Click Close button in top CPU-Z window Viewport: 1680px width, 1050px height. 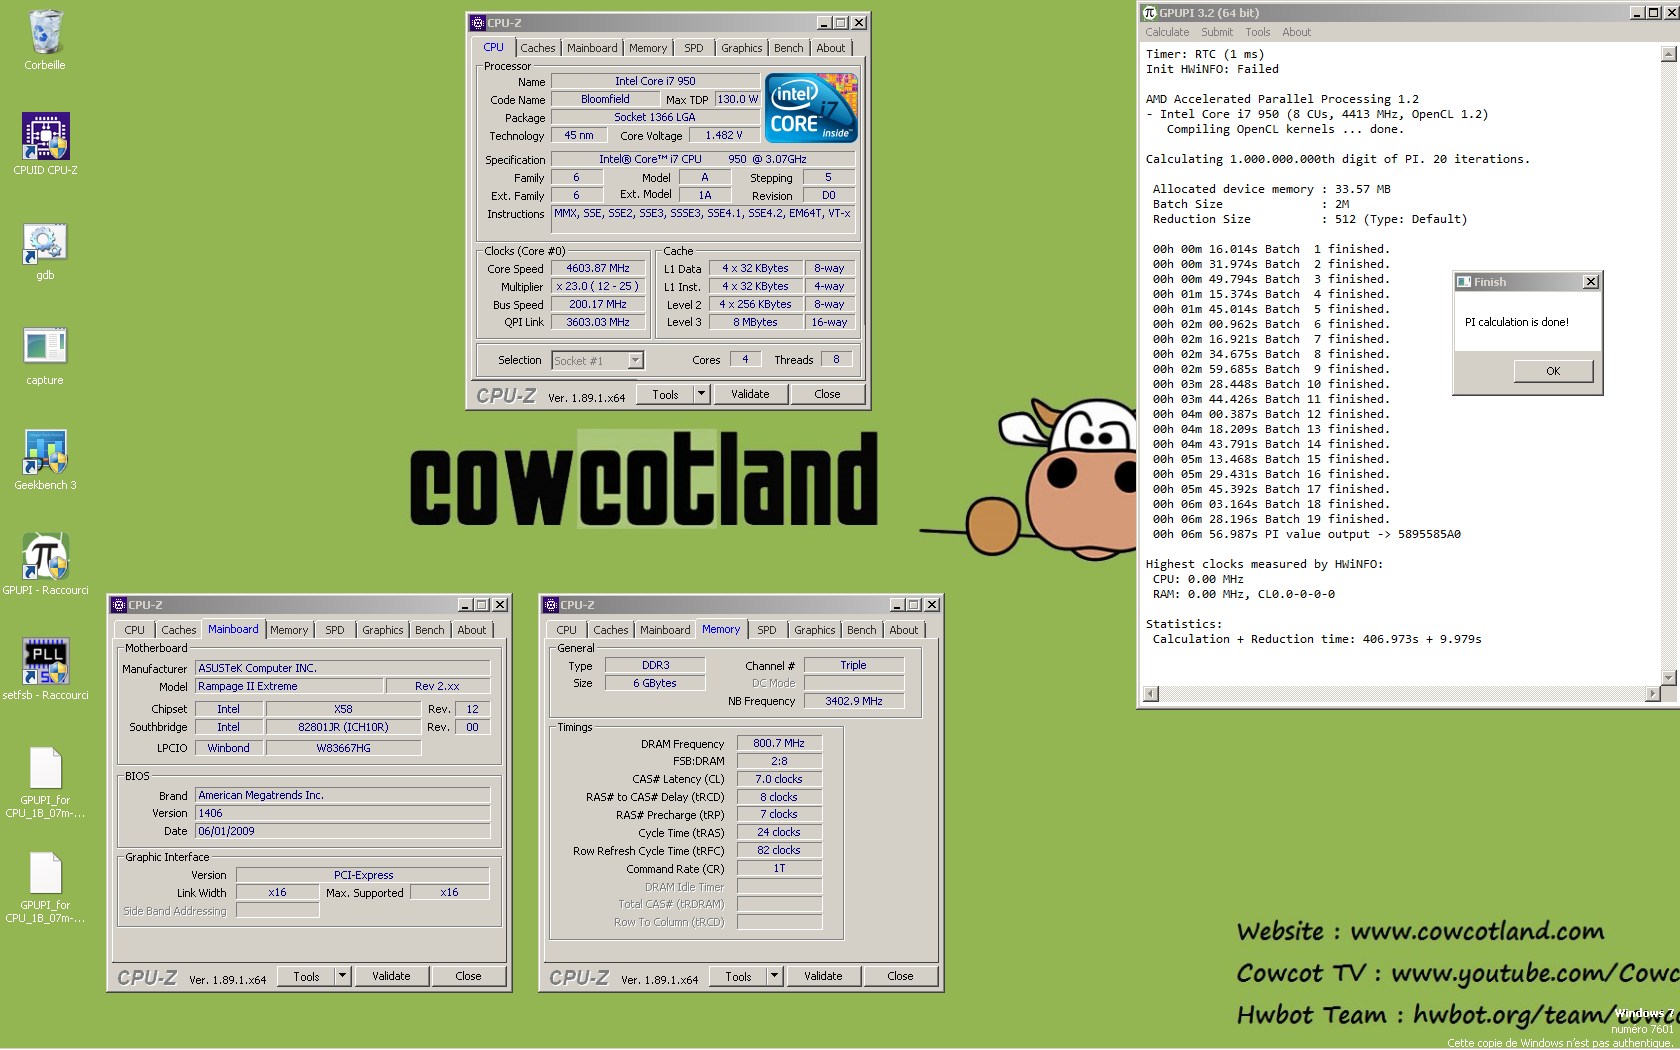click(827, 394)
